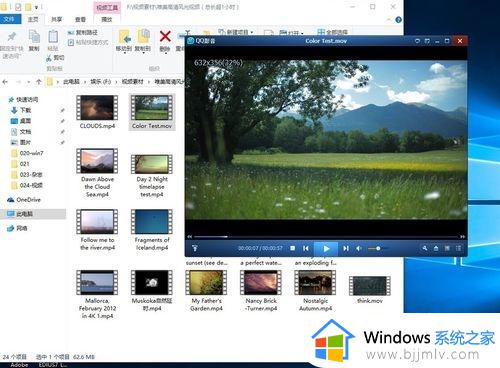Click Paste shortcut in ribbon
Image resolution: width=500 pixels, height=368 pixels.
coord(88,42)
